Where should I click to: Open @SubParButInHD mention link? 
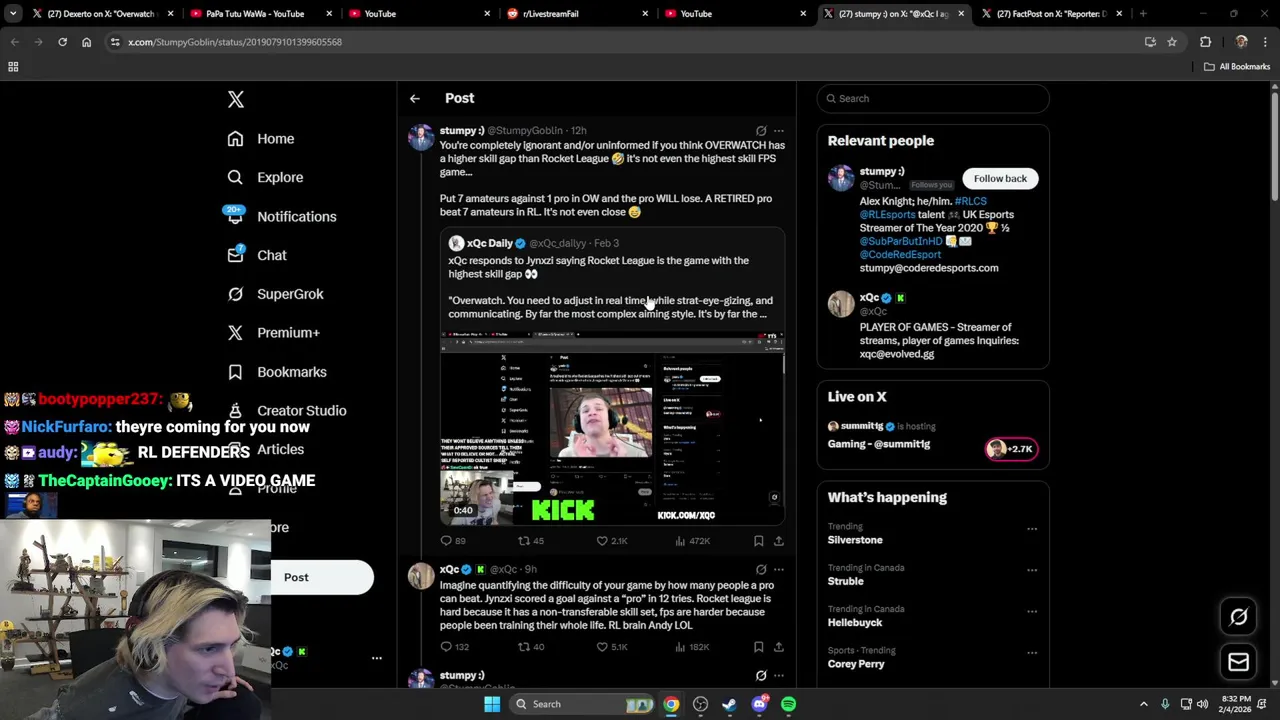pyautogui.click(x=901, y=241)
